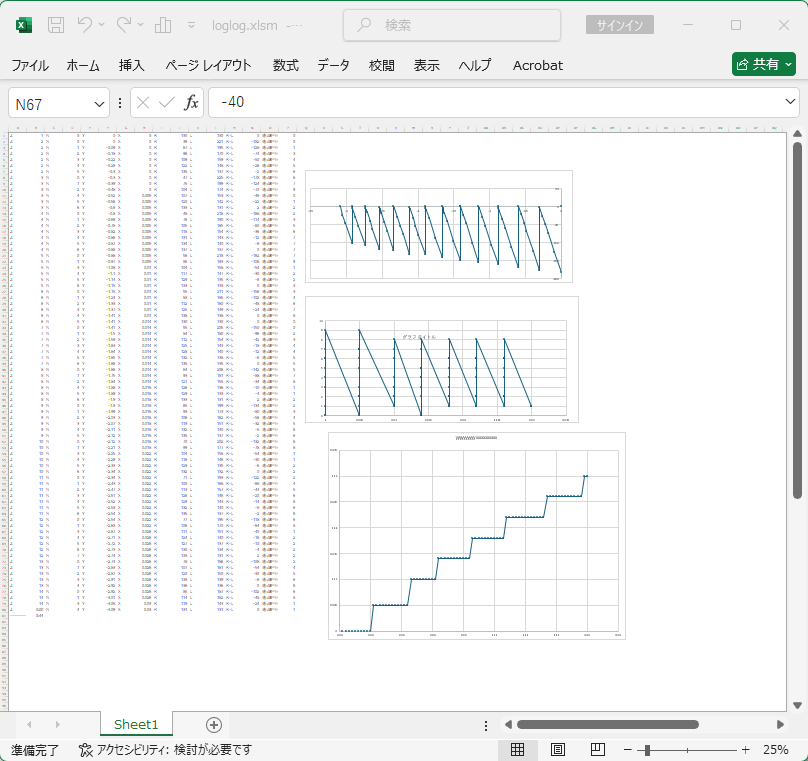Customize the Quick Access Toolbar dropdown
This screenshot has height=761, width=808.
(x=191, y=25)
